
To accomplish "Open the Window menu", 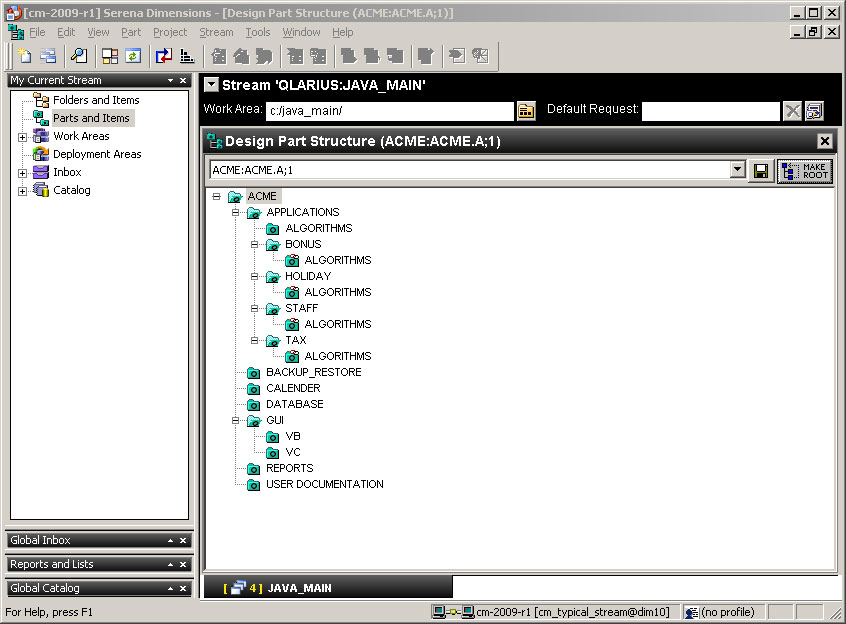I will click(302, 32).
